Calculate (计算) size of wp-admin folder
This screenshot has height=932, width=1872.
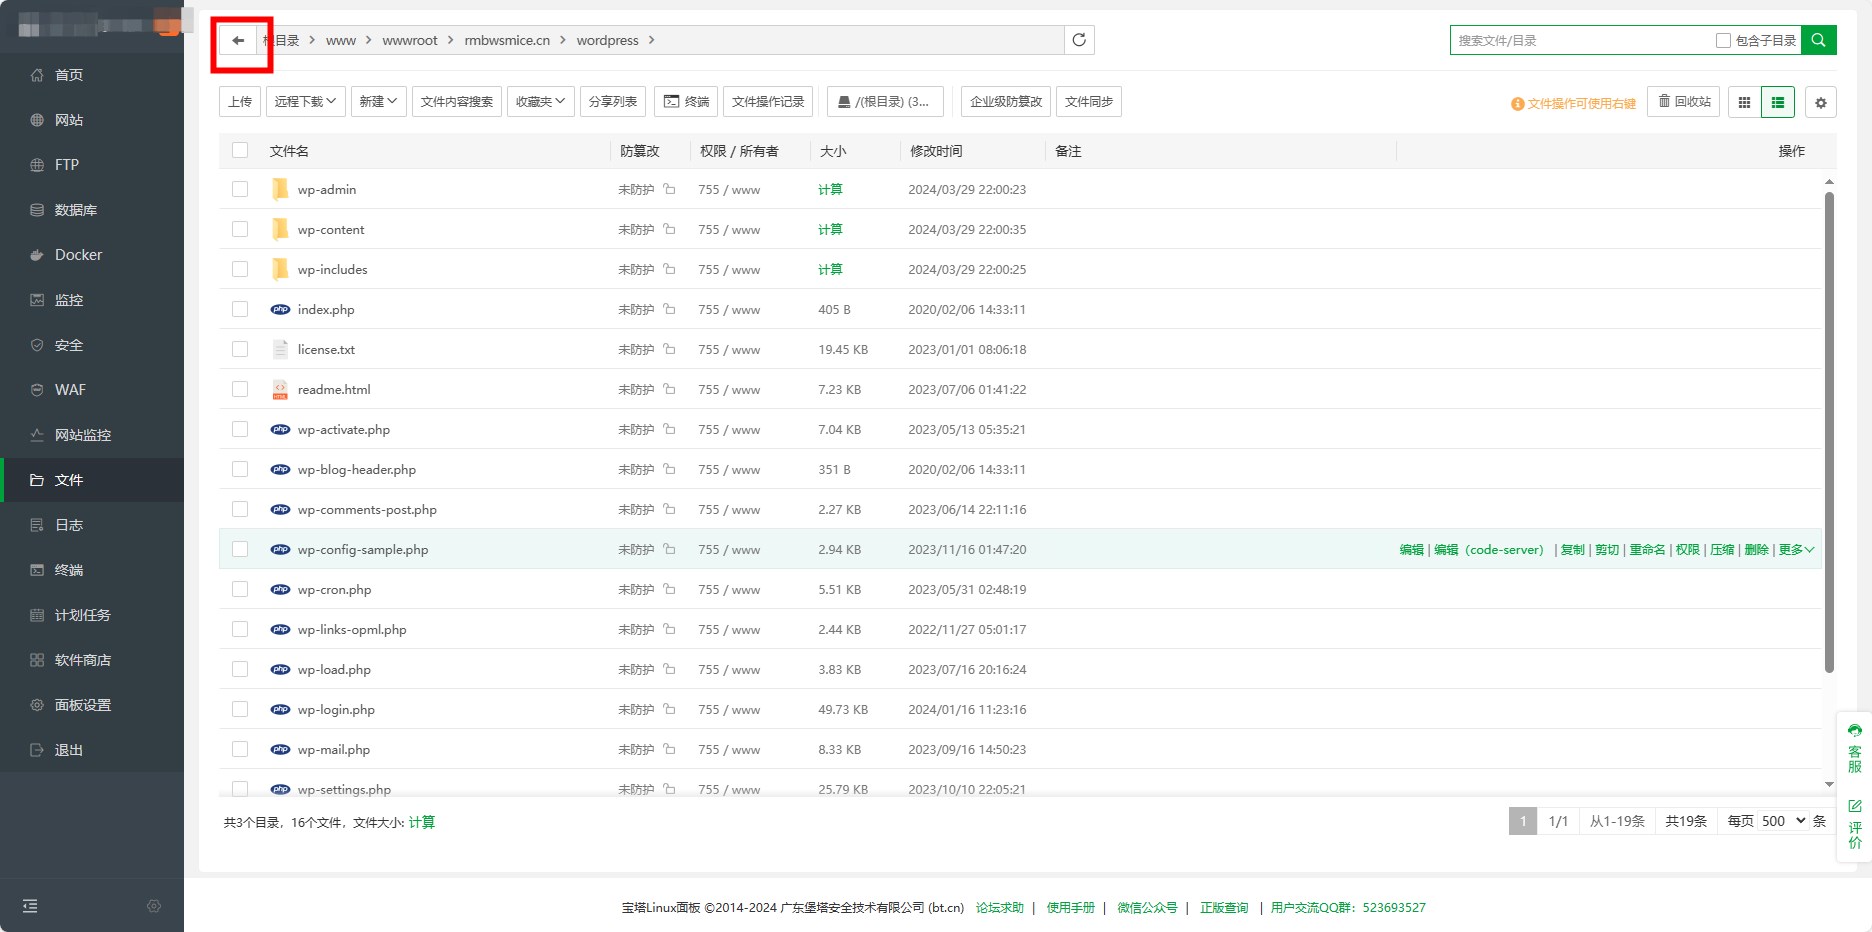click(830, 189)
